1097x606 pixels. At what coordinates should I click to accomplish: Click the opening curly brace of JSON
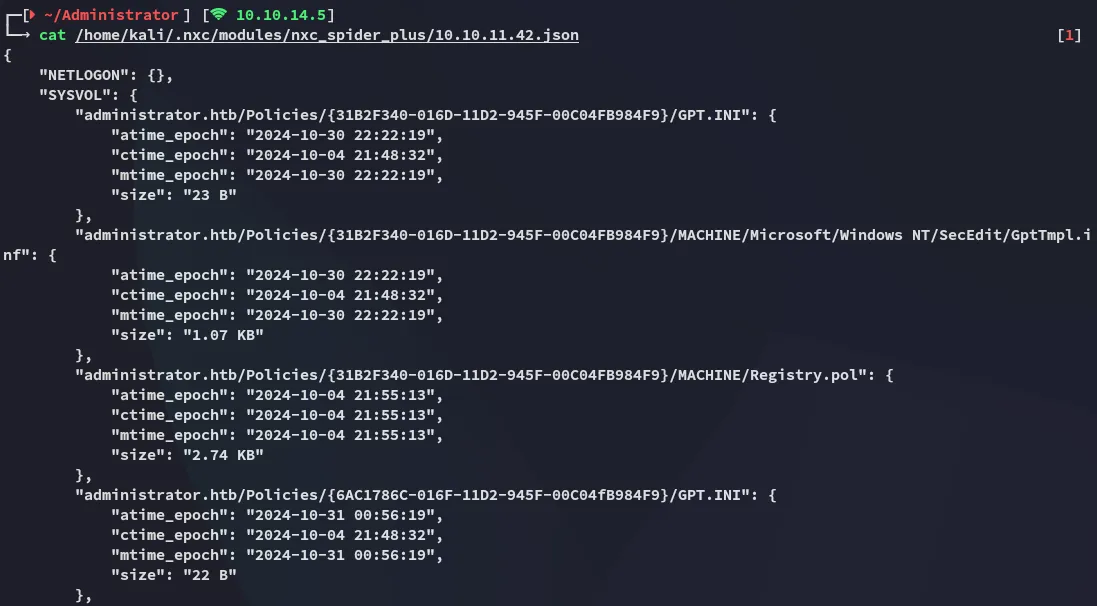click(8, 56)
